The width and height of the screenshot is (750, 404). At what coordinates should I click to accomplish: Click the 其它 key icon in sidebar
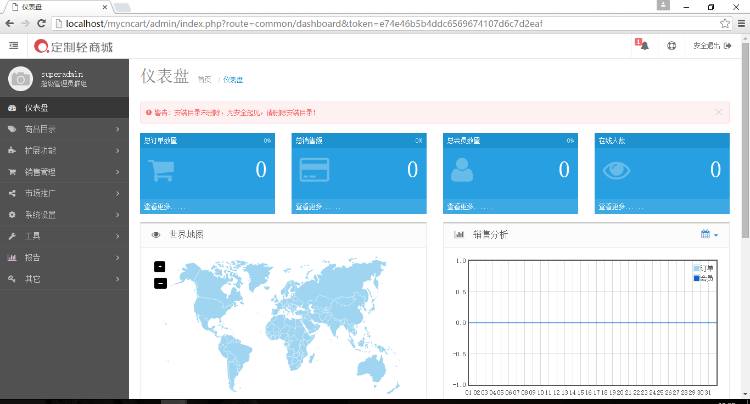12,279
